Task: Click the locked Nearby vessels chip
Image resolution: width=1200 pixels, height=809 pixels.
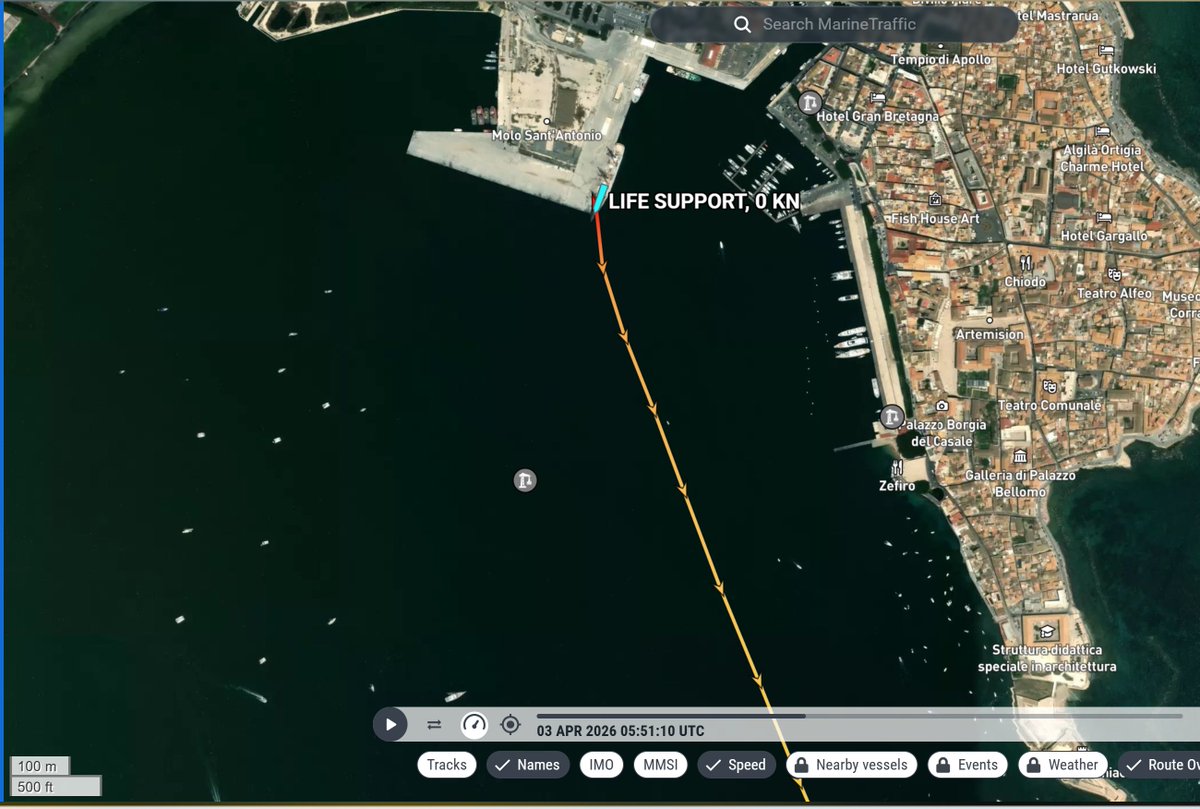Action: [852, 765]
